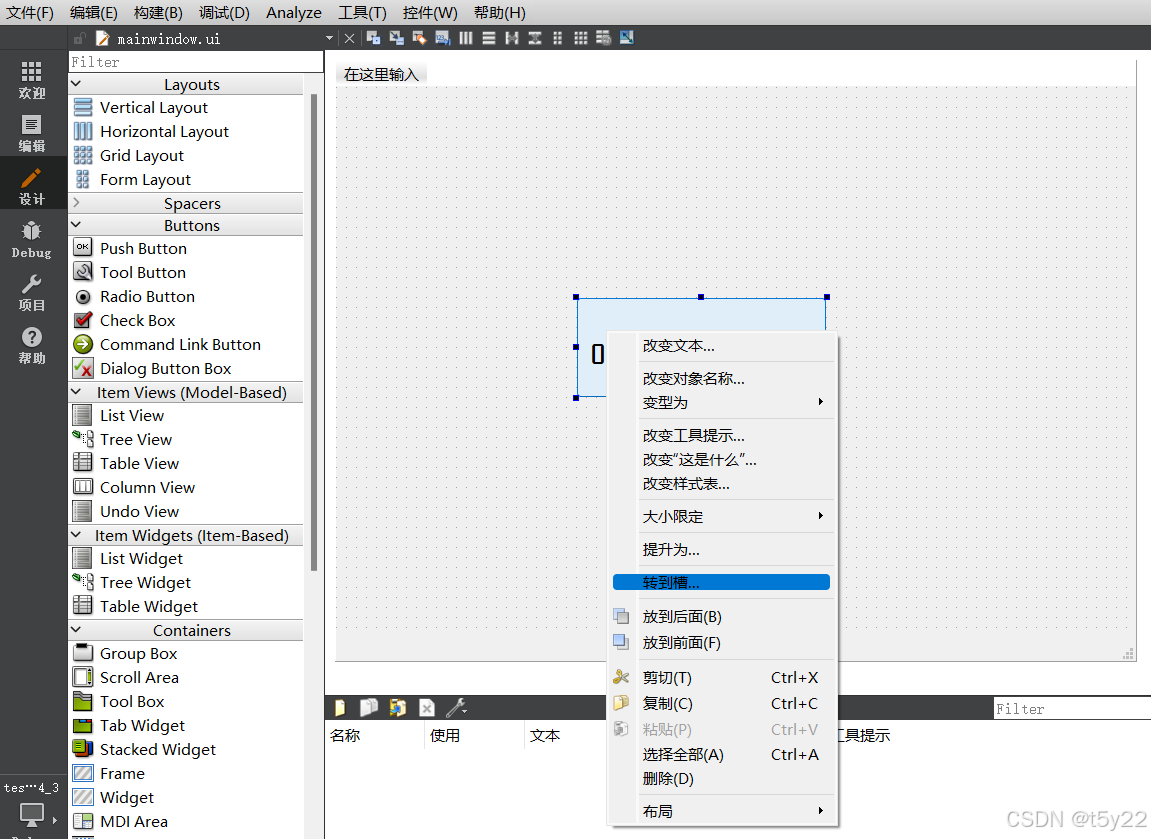
Task: Select the 设计 design mode icon
Action: point(32,186)
